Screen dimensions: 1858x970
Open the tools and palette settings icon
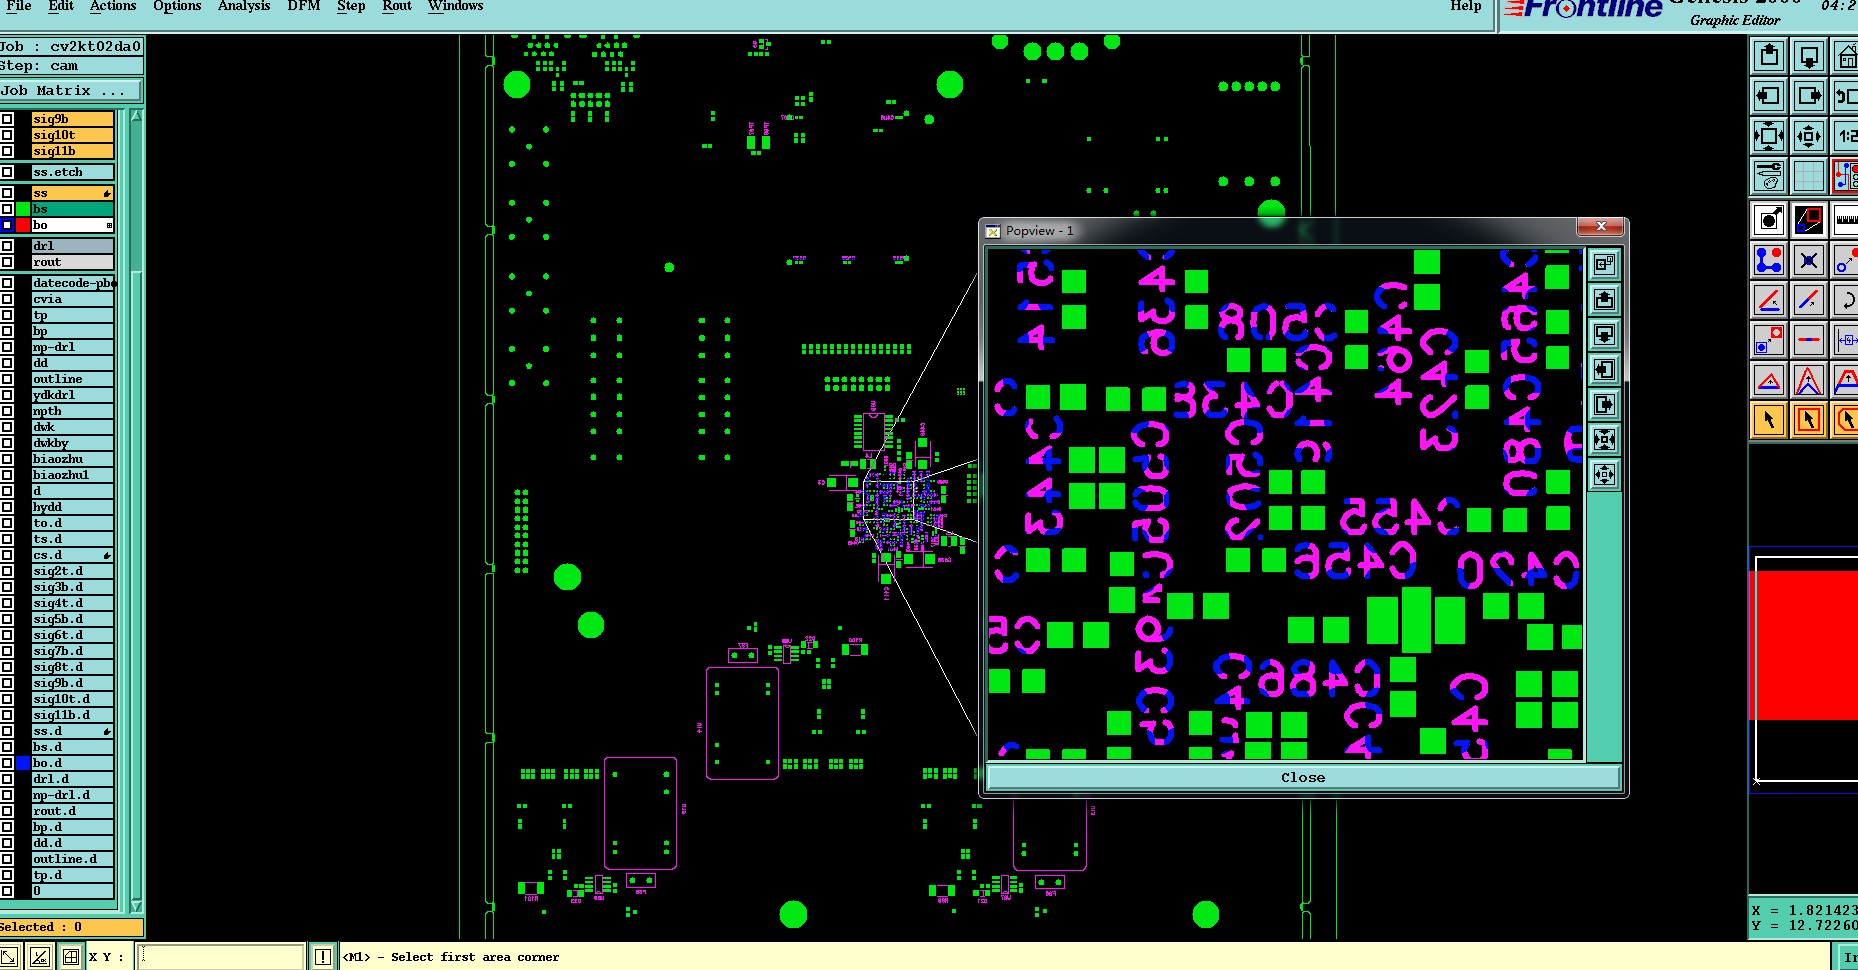point(1769,176)
